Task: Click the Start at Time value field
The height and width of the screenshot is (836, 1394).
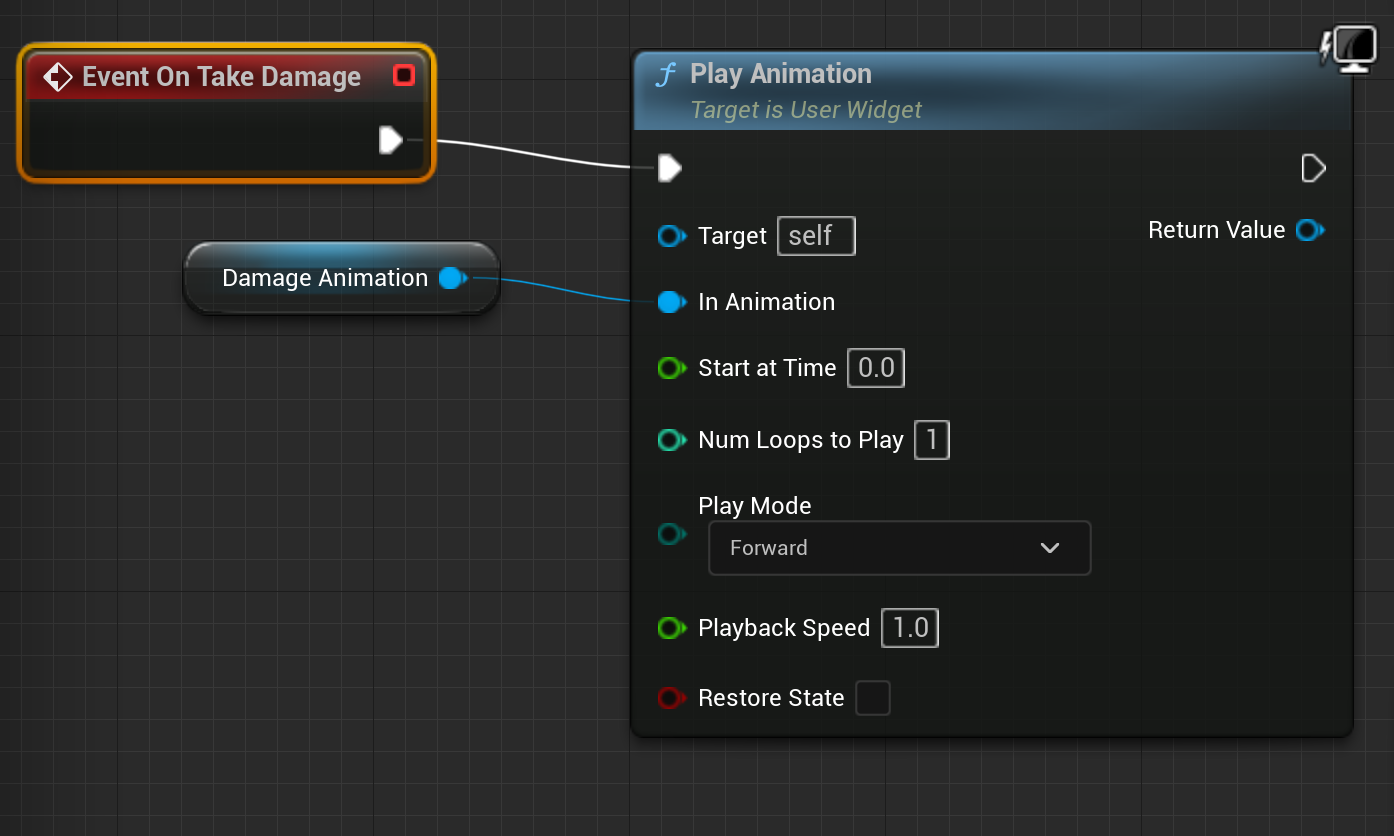Action: point(876,368)
